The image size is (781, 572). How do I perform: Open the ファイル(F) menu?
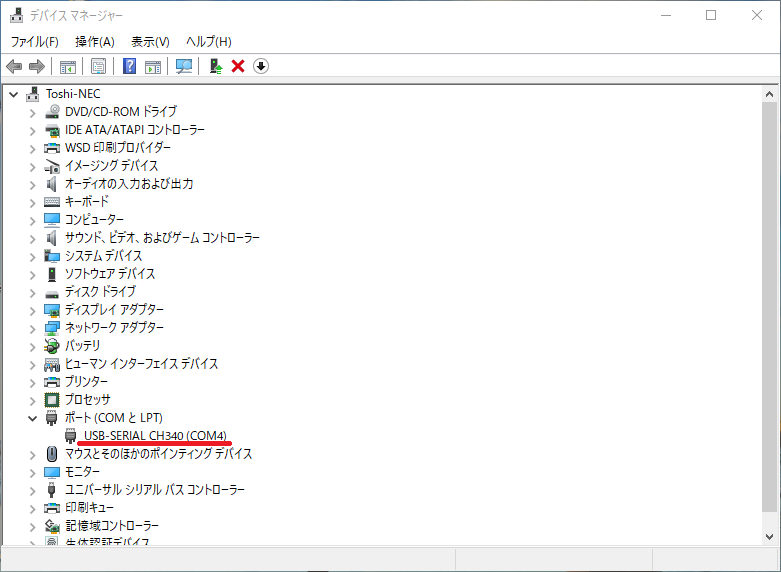pyautogui.click(x=34, y=42)
